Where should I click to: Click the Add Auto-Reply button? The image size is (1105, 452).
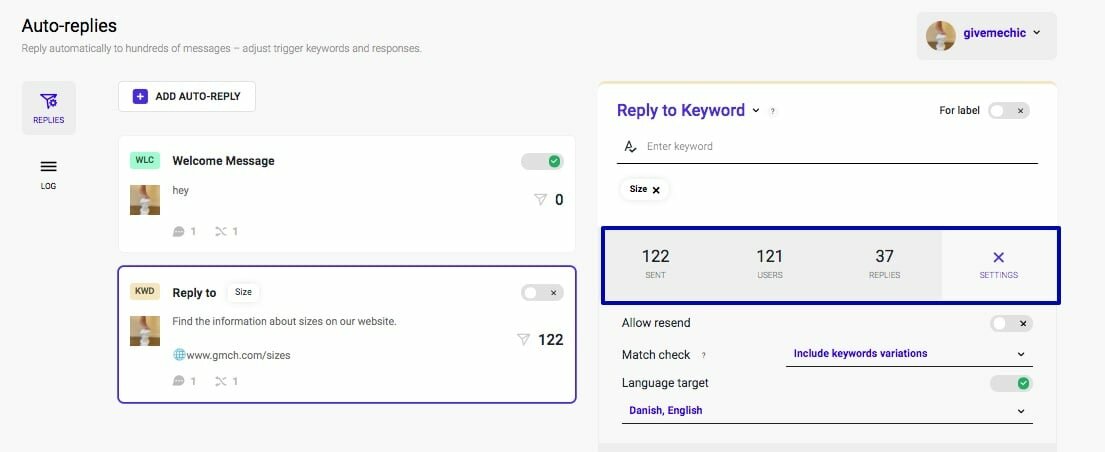[187, 96]
